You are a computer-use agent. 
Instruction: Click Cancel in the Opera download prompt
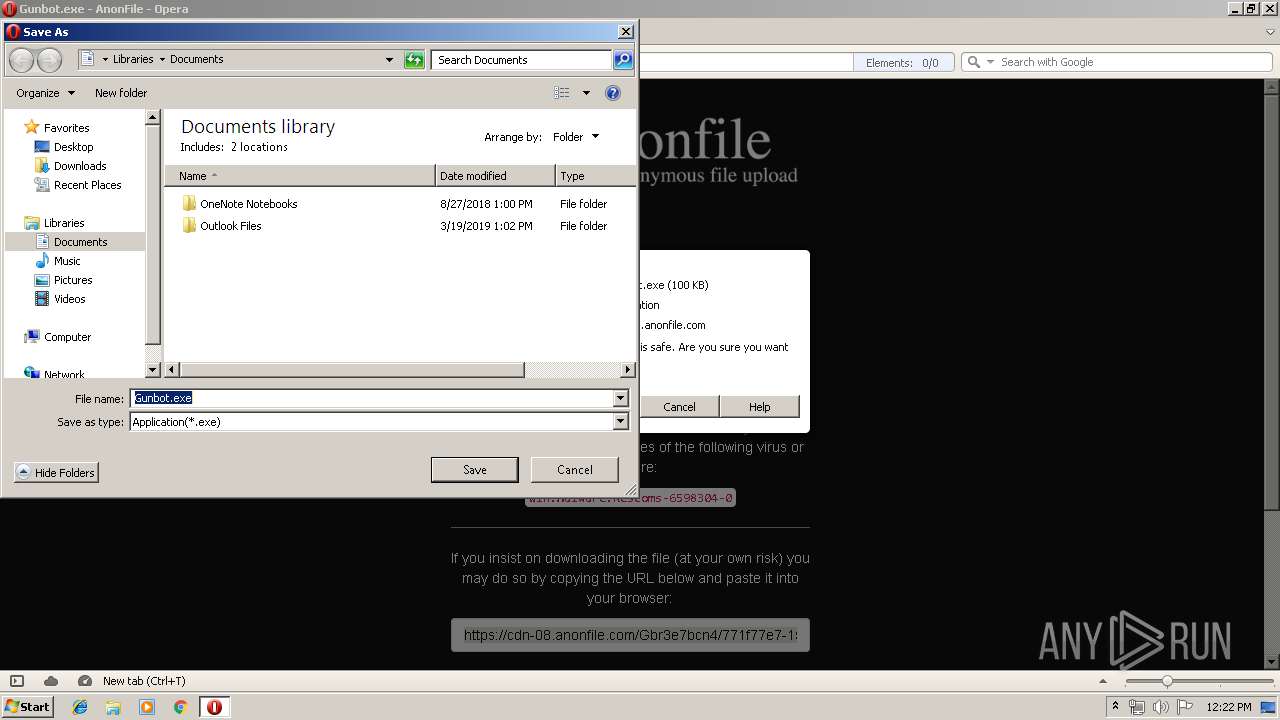tap(679, 407)
